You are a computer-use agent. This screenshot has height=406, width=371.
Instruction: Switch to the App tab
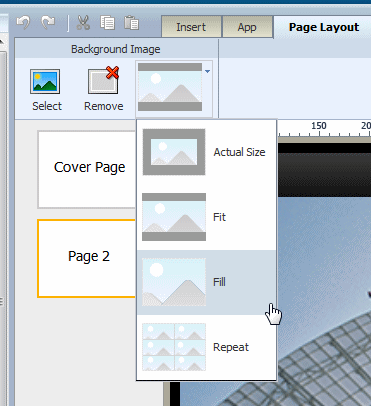[x=247, y=27]
